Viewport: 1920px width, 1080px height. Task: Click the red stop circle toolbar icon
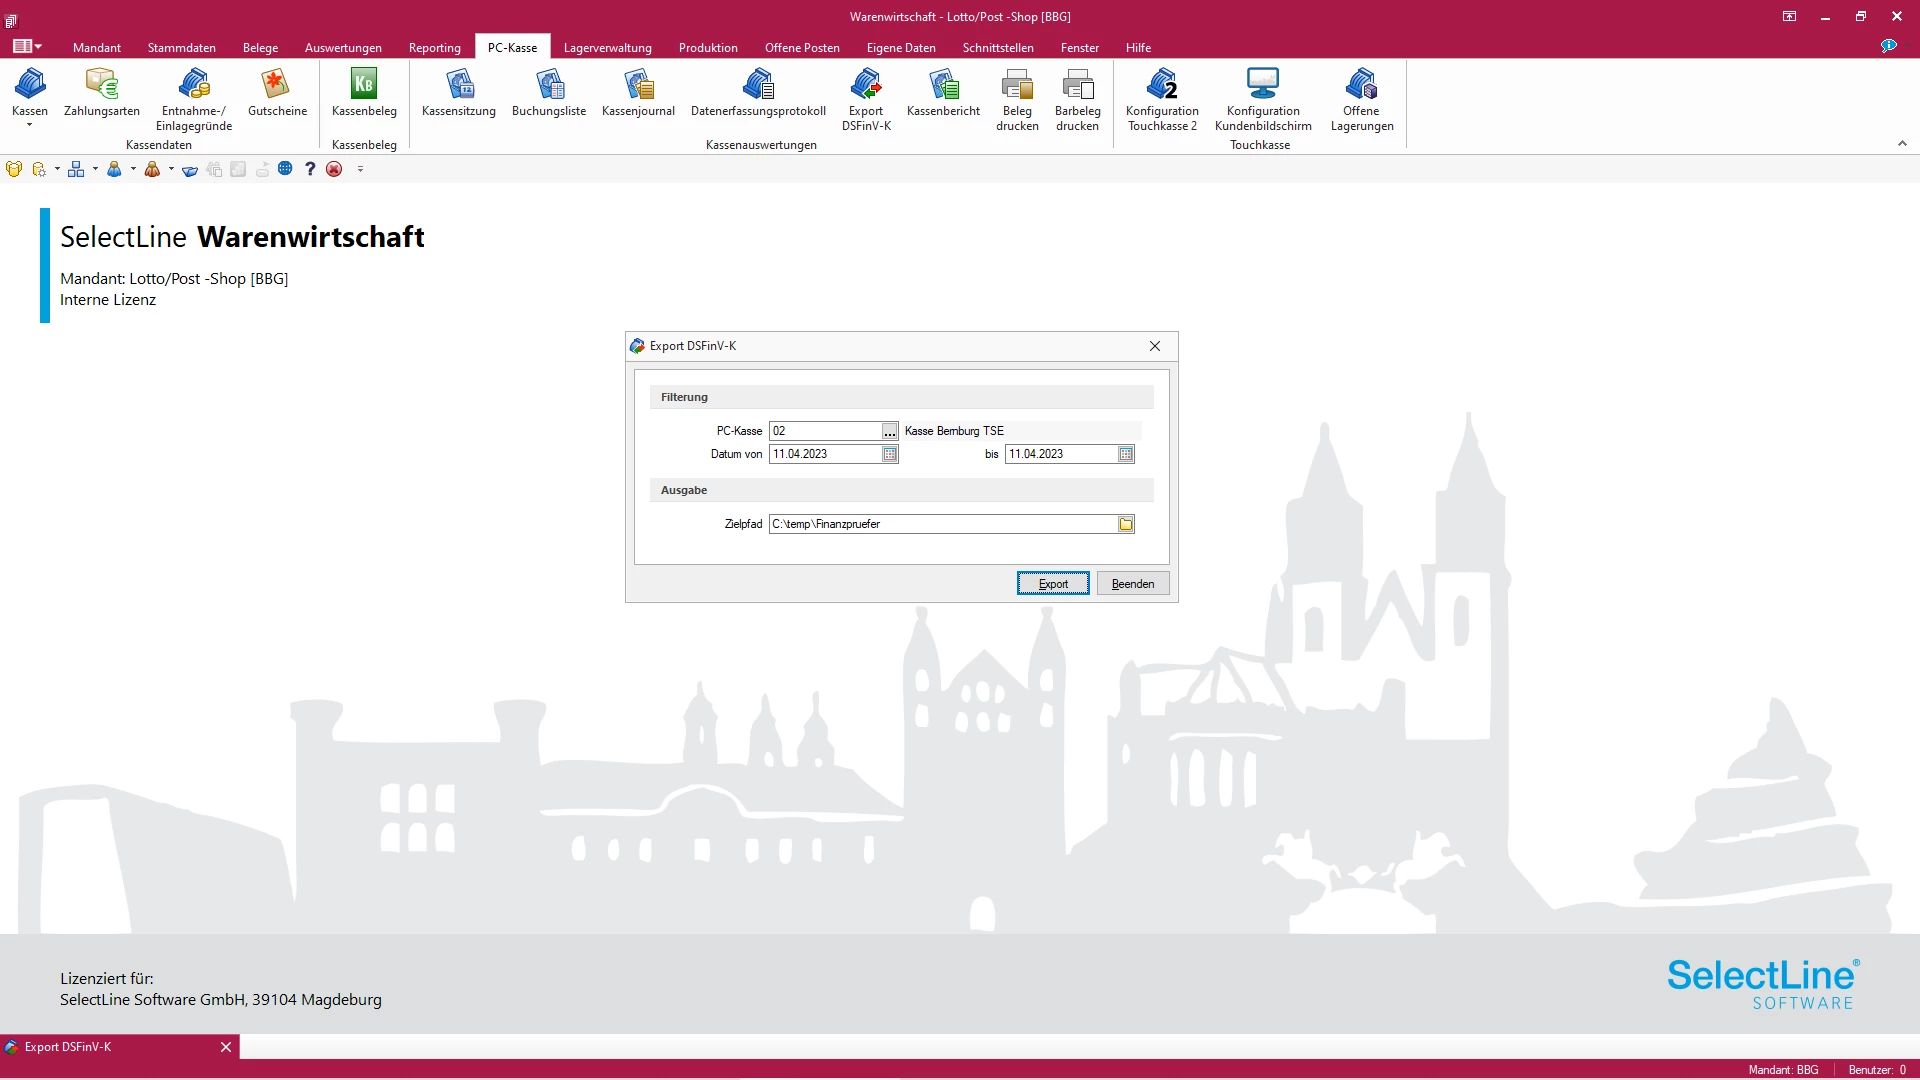point(334,169)
